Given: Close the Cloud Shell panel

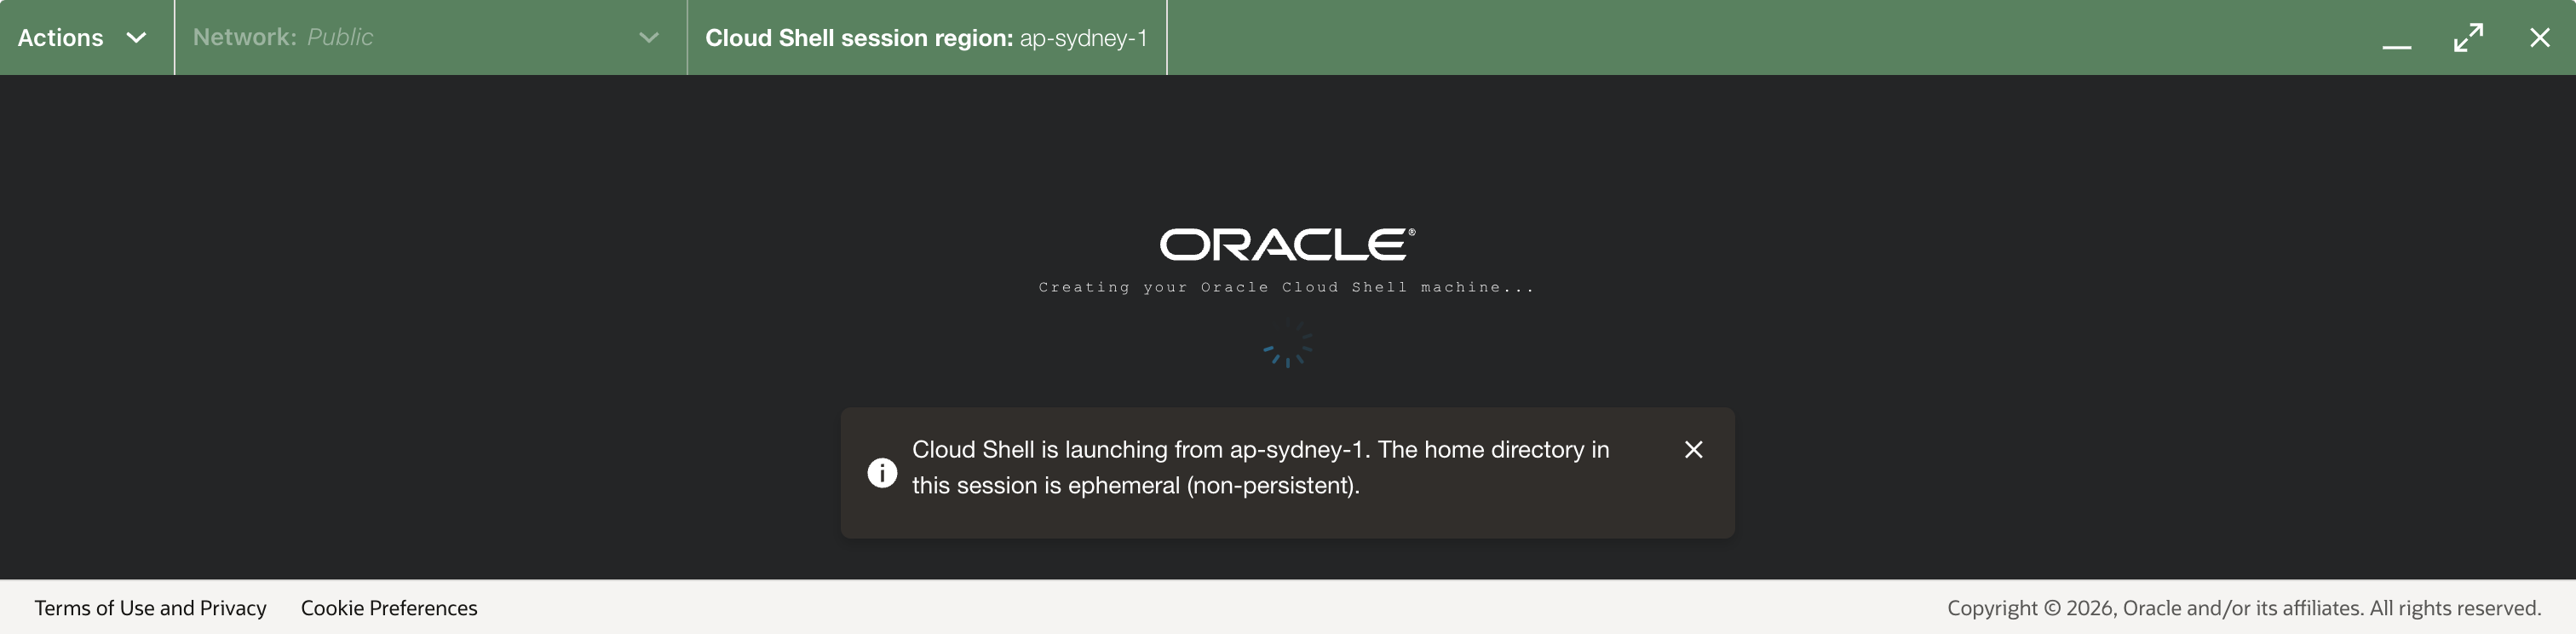Looking at the screenshot, I should (2540, 38).
